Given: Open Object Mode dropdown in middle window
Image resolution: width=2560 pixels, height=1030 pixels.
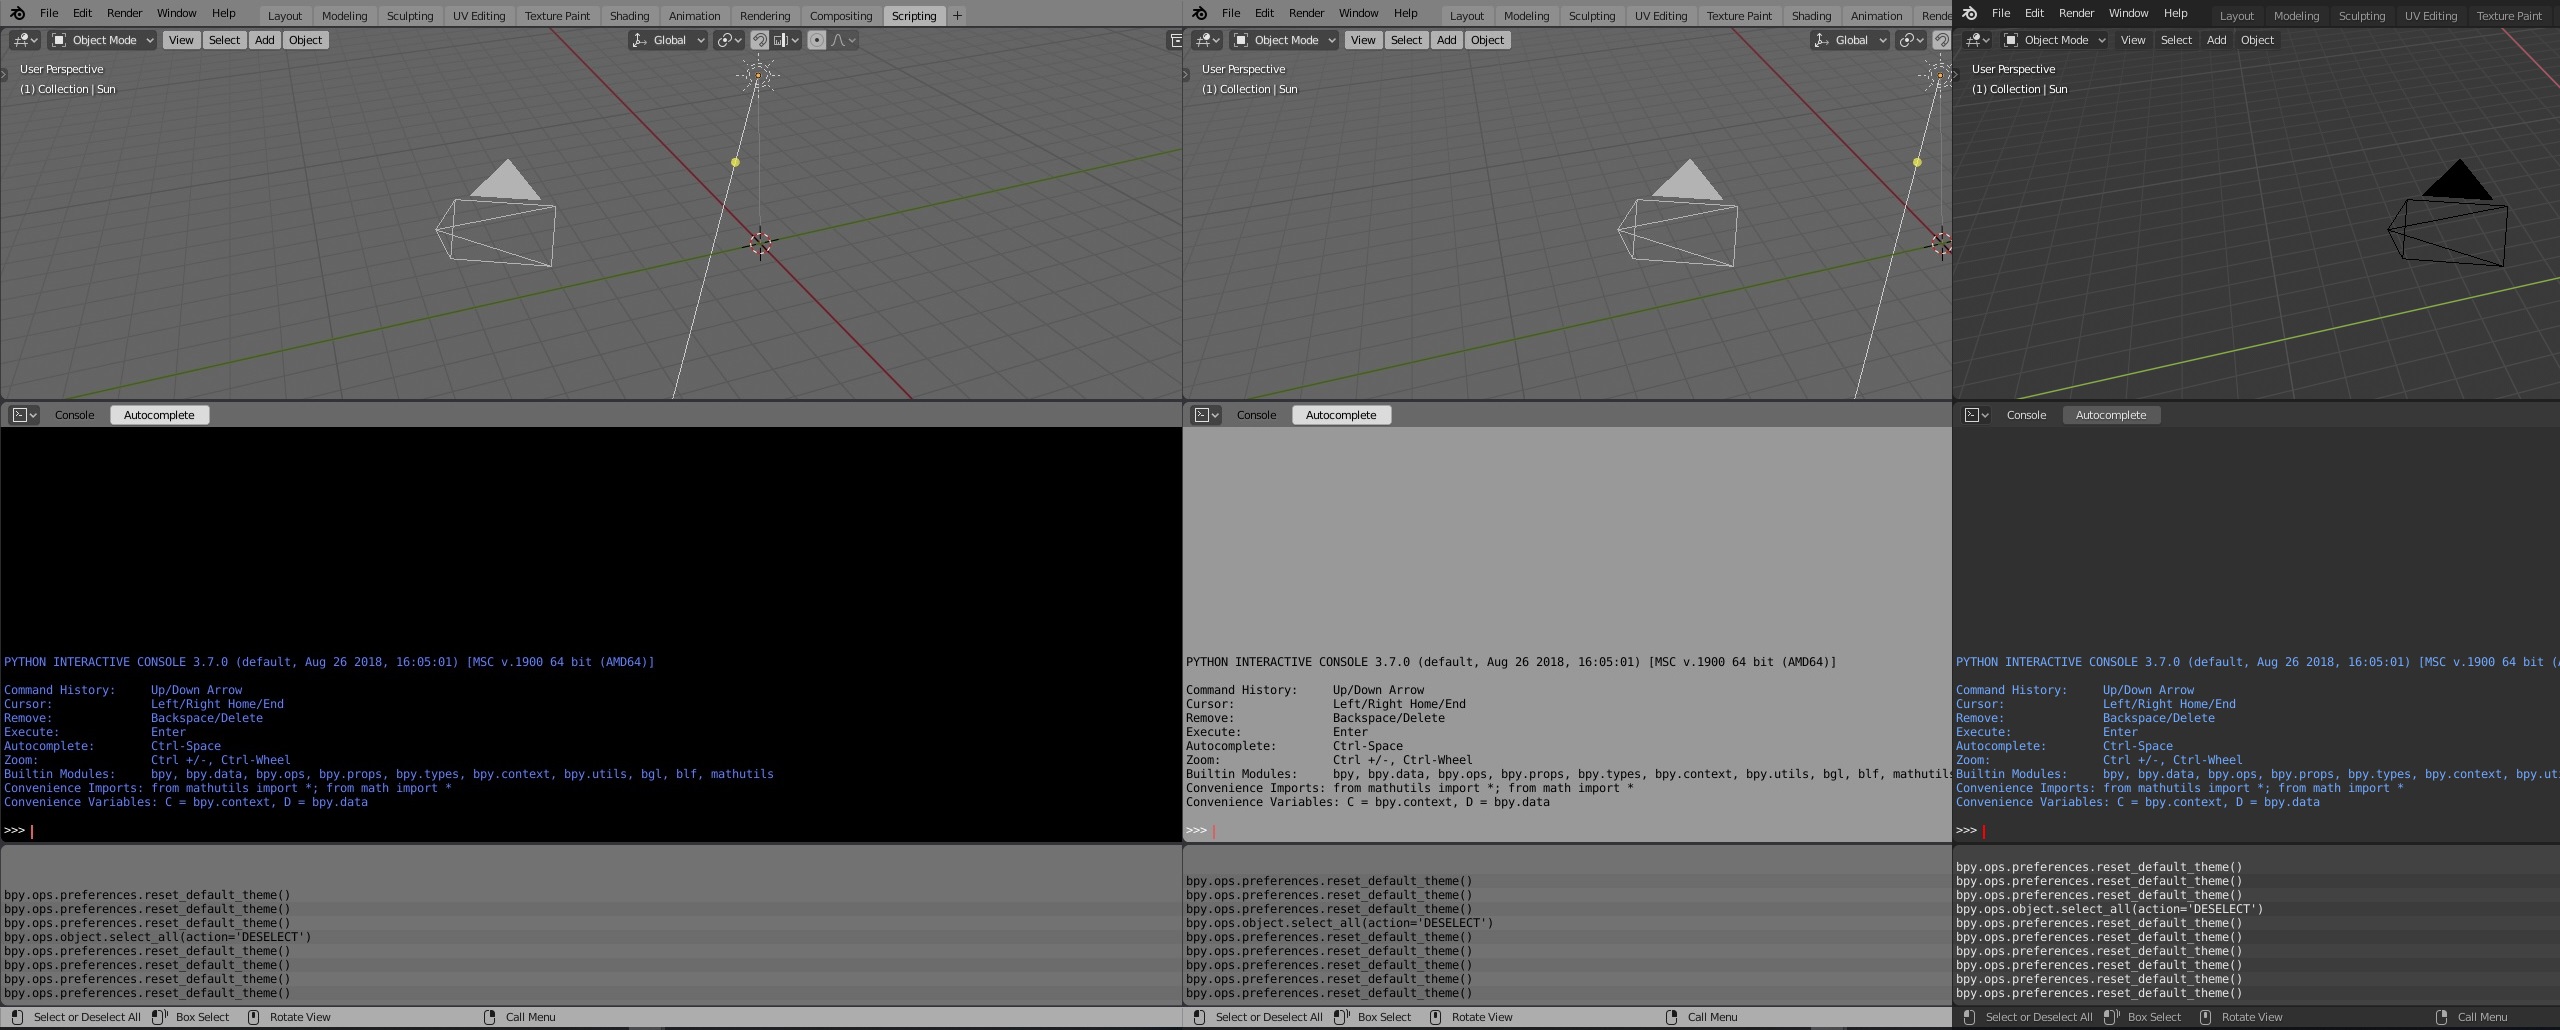Looking at the screenshot, I should tap(1284, 40).
